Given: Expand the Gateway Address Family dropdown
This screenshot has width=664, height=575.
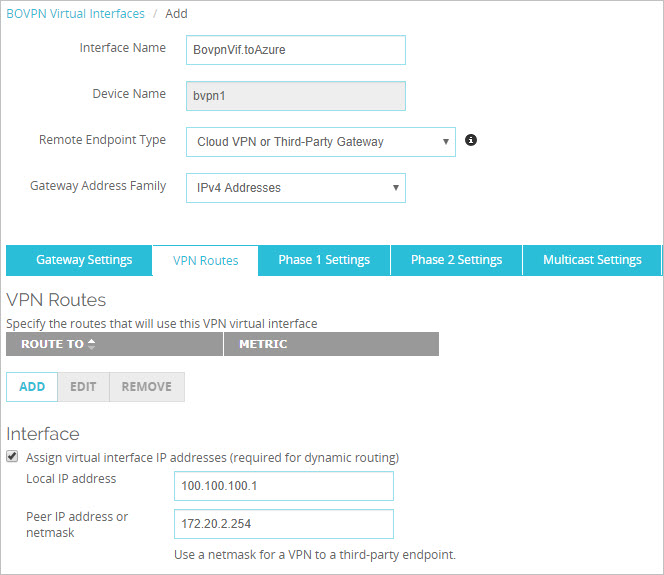Looking at the screenshot, I should (295, 188).
